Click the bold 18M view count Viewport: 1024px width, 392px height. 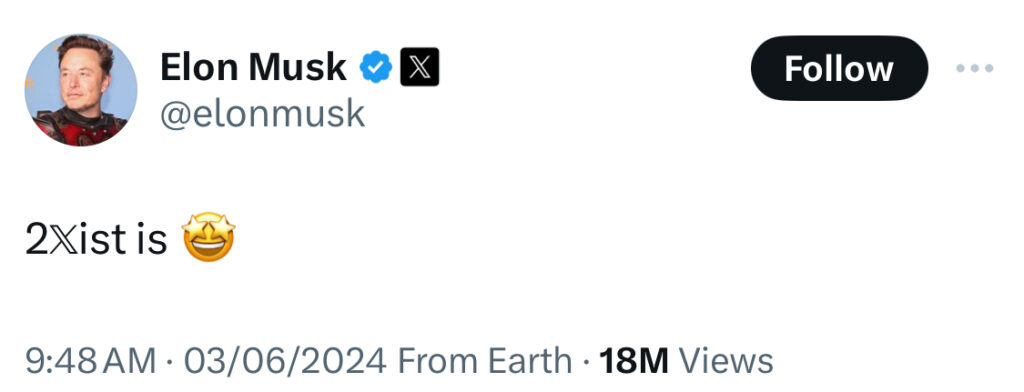(x=633, y=361)
